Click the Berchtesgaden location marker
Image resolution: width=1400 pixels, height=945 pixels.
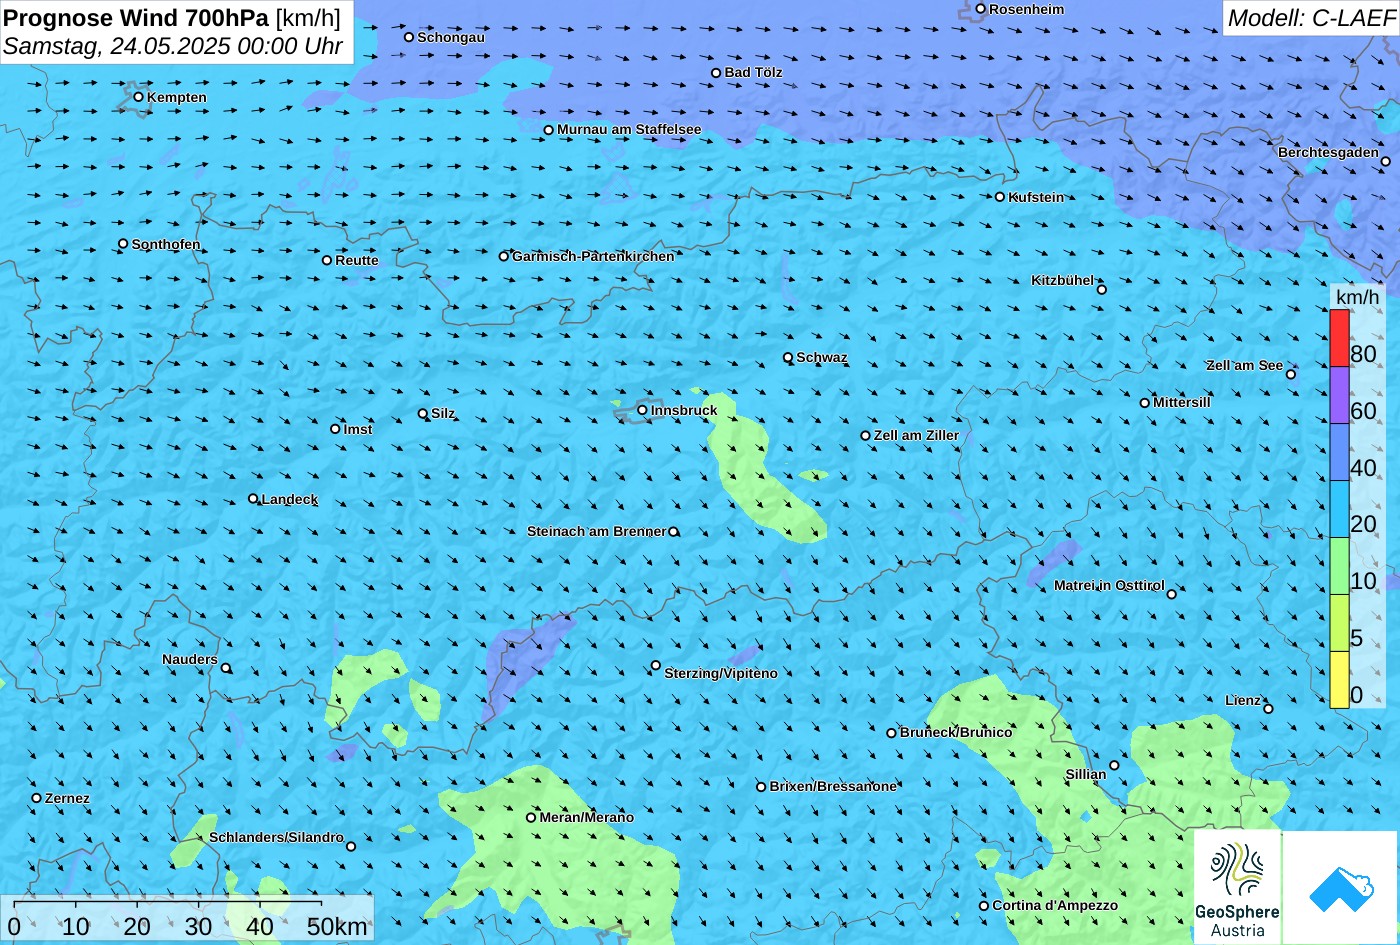pos(1386,161)
